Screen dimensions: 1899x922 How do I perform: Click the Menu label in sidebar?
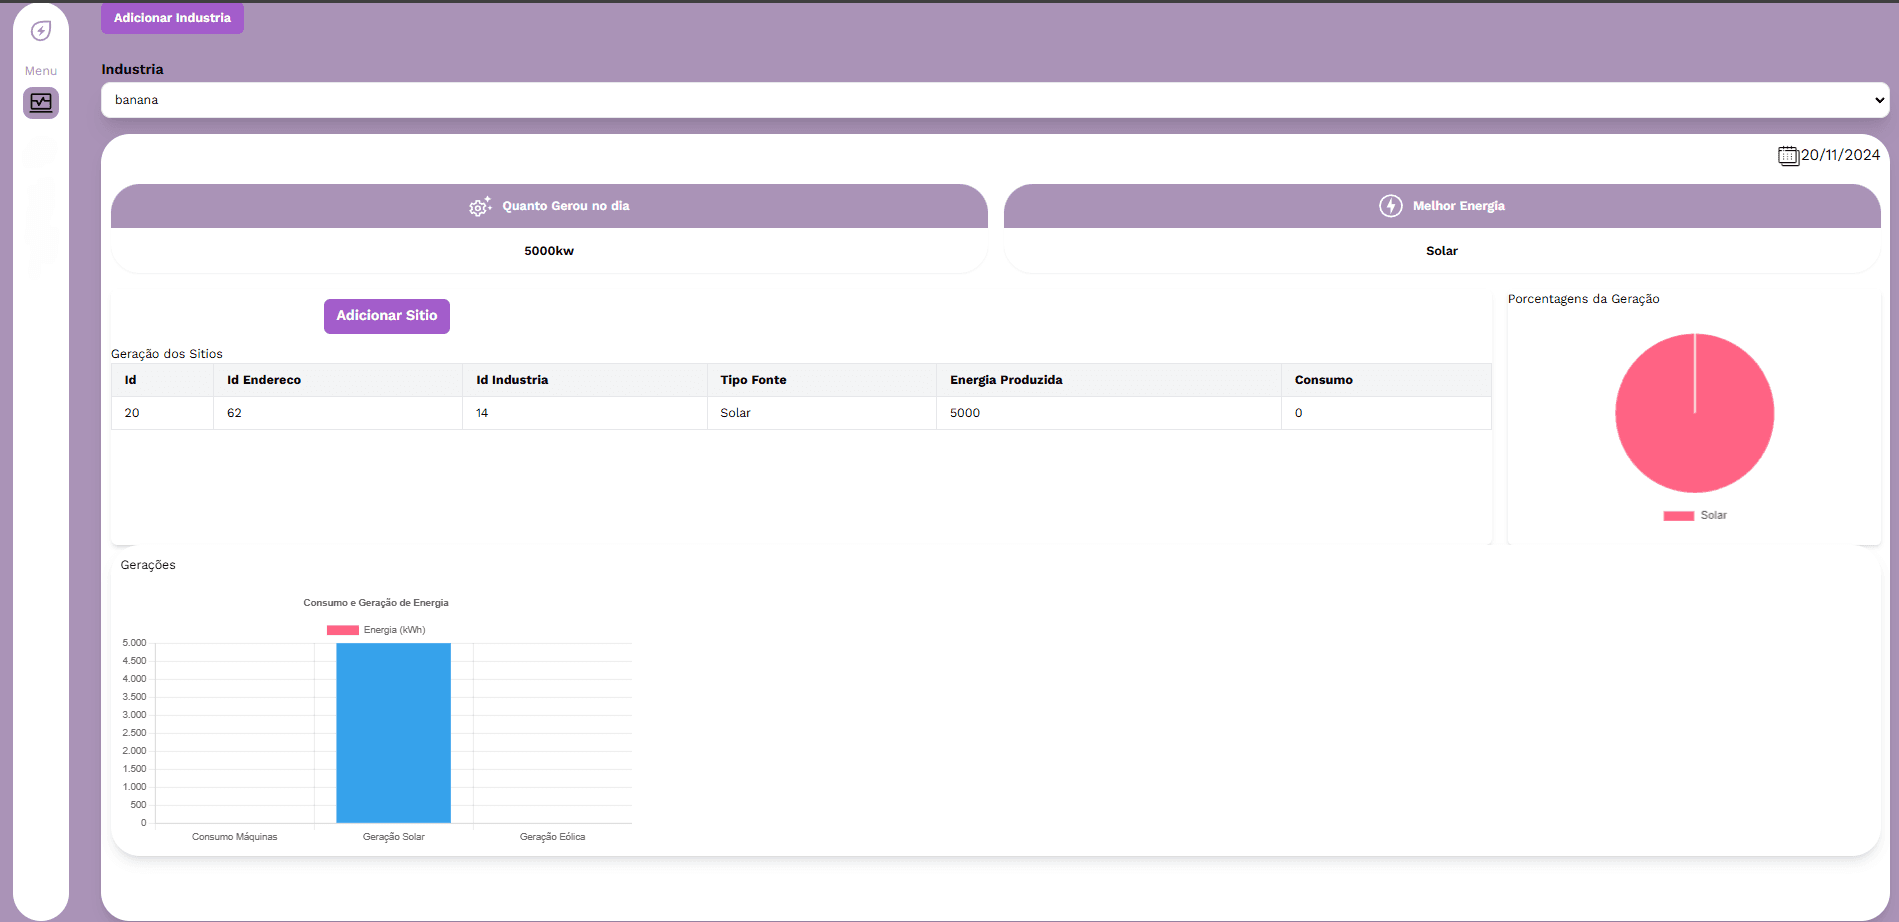click(x=41, y=71)
